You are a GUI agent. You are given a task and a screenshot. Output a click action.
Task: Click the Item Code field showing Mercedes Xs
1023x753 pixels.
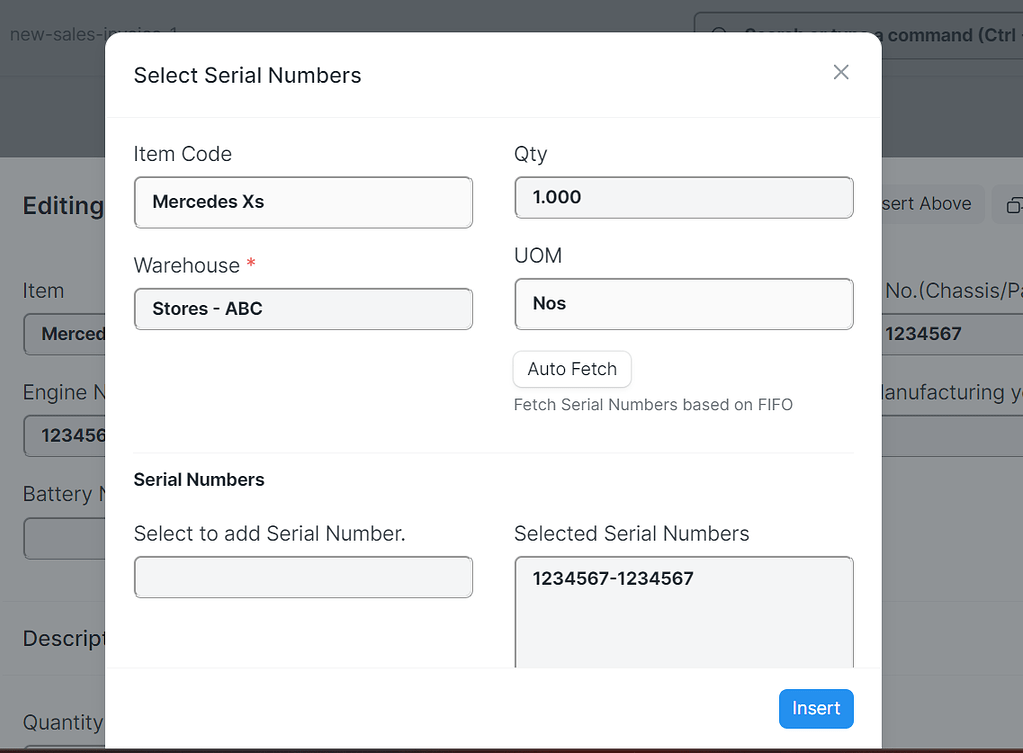click(303, 202)
